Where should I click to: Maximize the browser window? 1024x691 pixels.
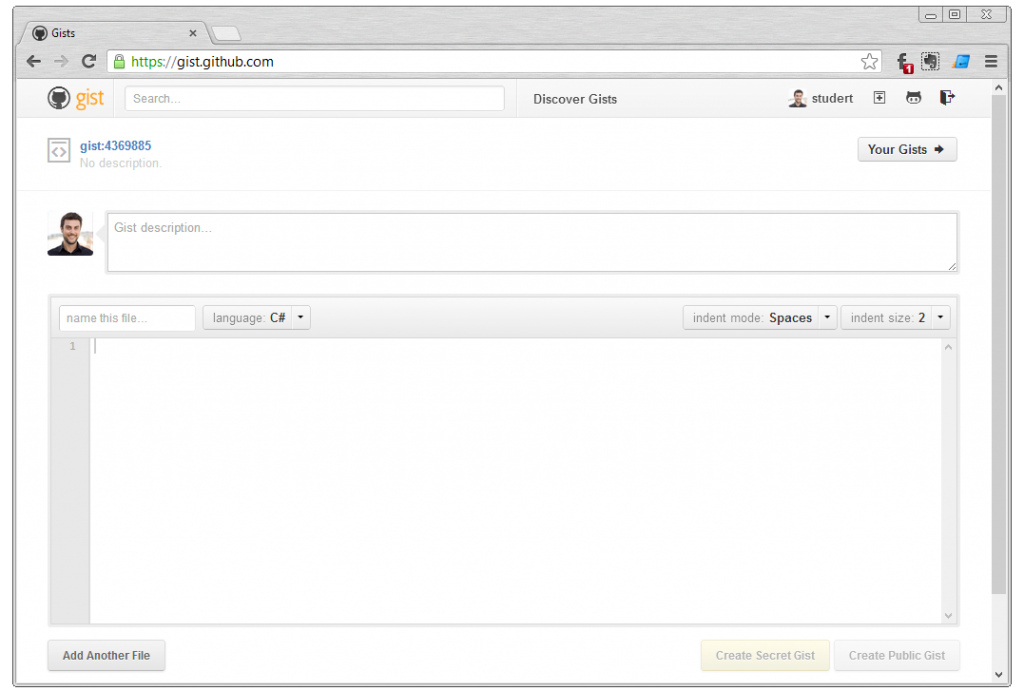(955, 14)
